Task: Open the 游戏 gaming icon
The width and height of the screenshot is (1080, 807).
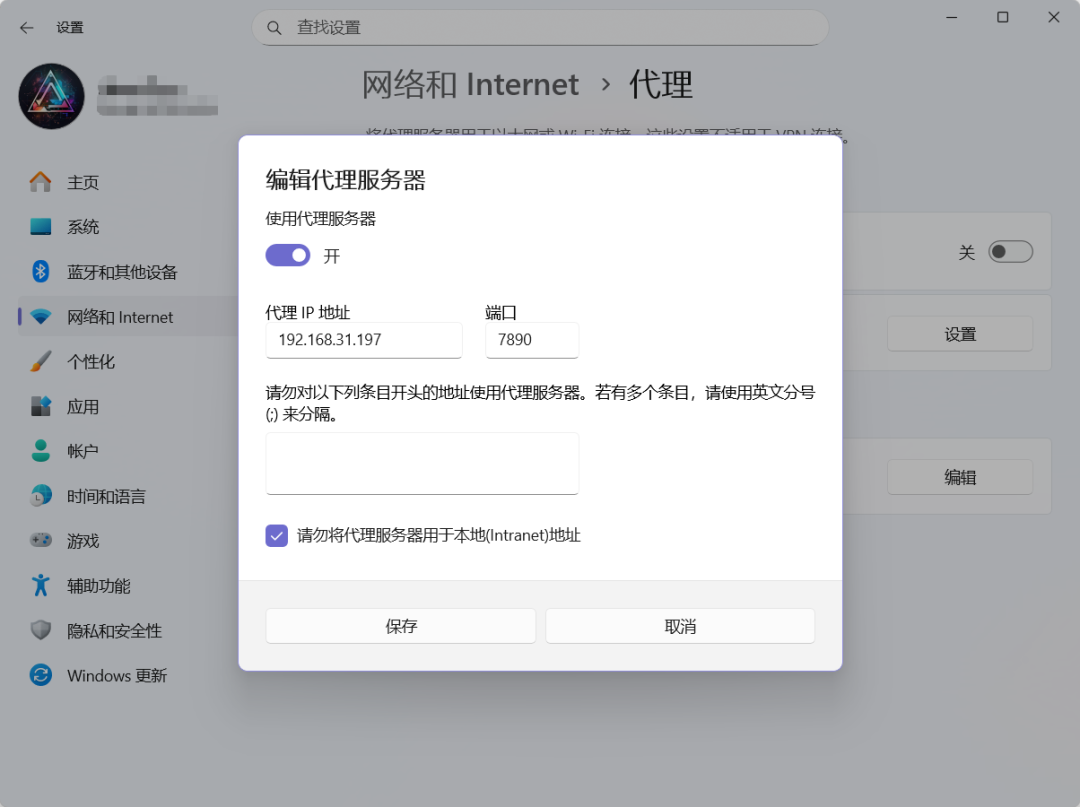Action: point(41,541)
